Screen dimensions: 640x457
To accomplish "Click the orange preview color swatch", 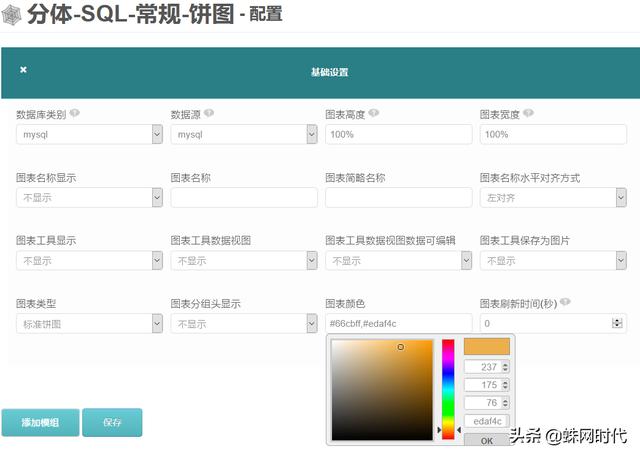I will pos(487,346).
